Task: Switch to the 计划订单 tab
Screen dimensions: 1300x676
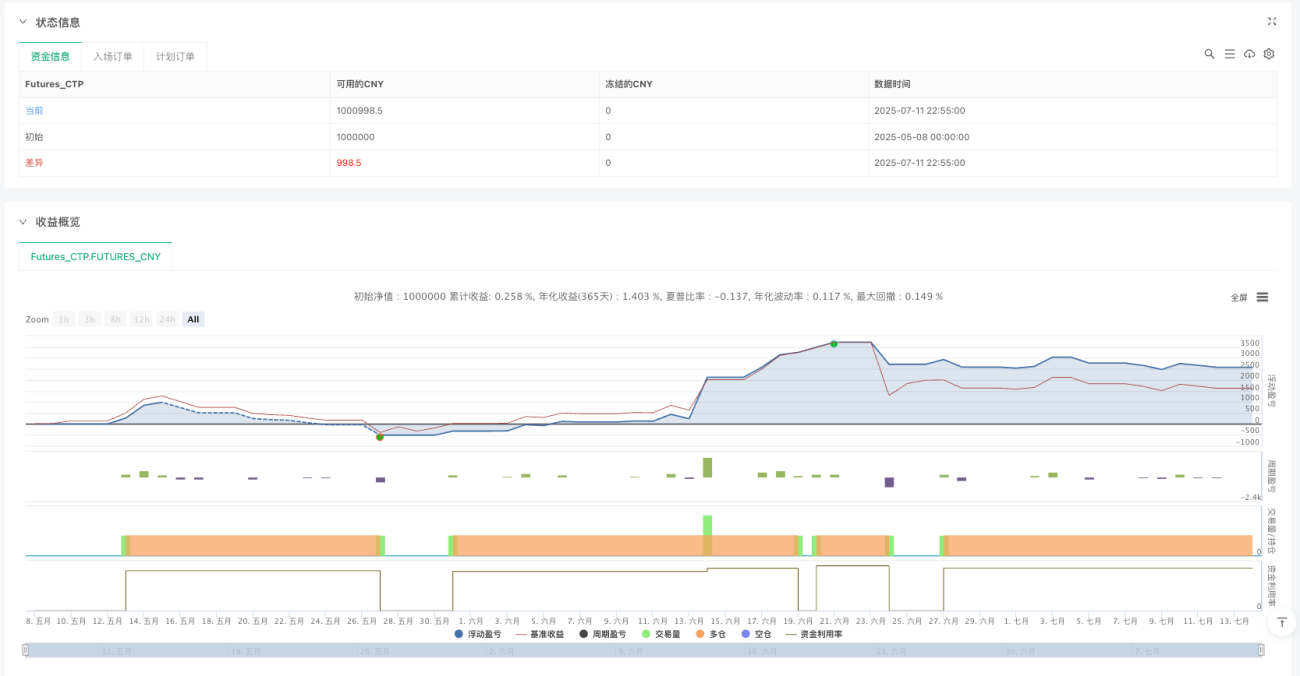Action: coord(175,57)
